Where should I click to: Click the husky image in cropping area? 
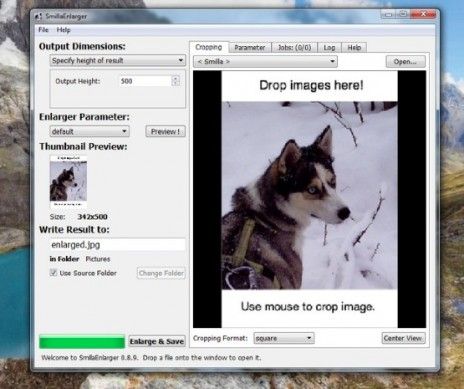coord(310,195)
